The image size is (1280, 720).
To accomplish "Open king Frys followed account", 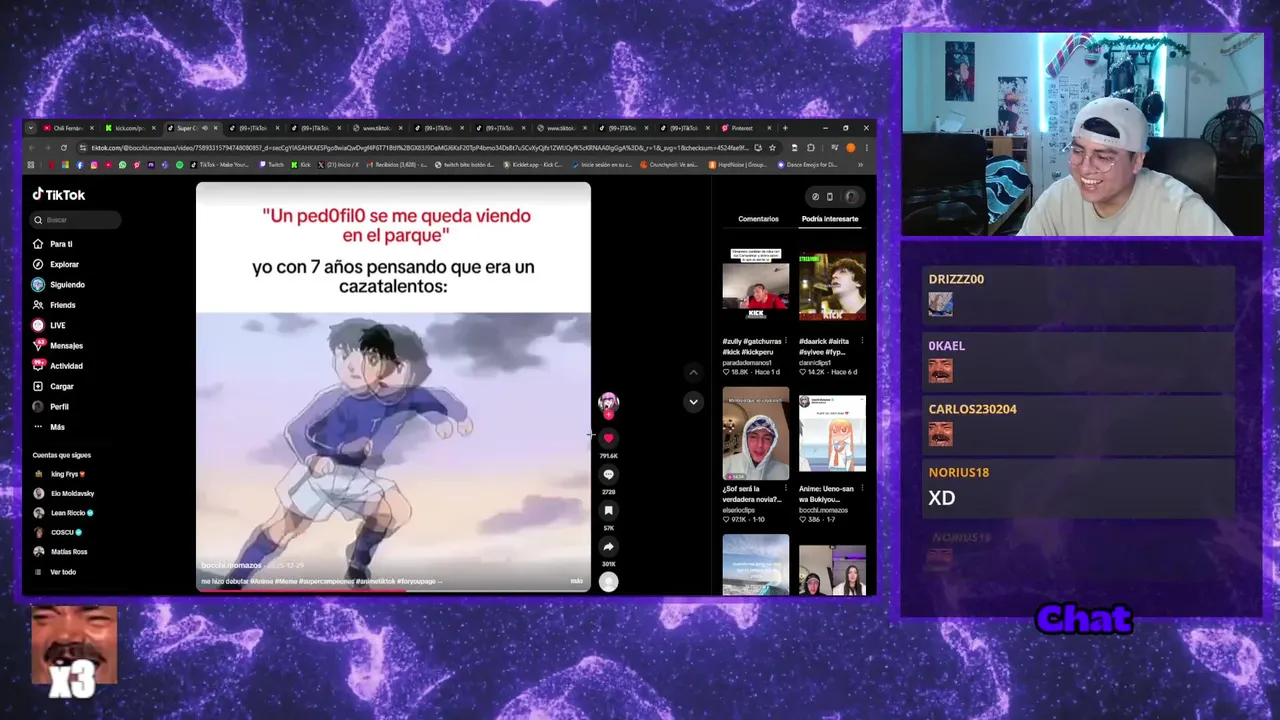I will (60, 474).
